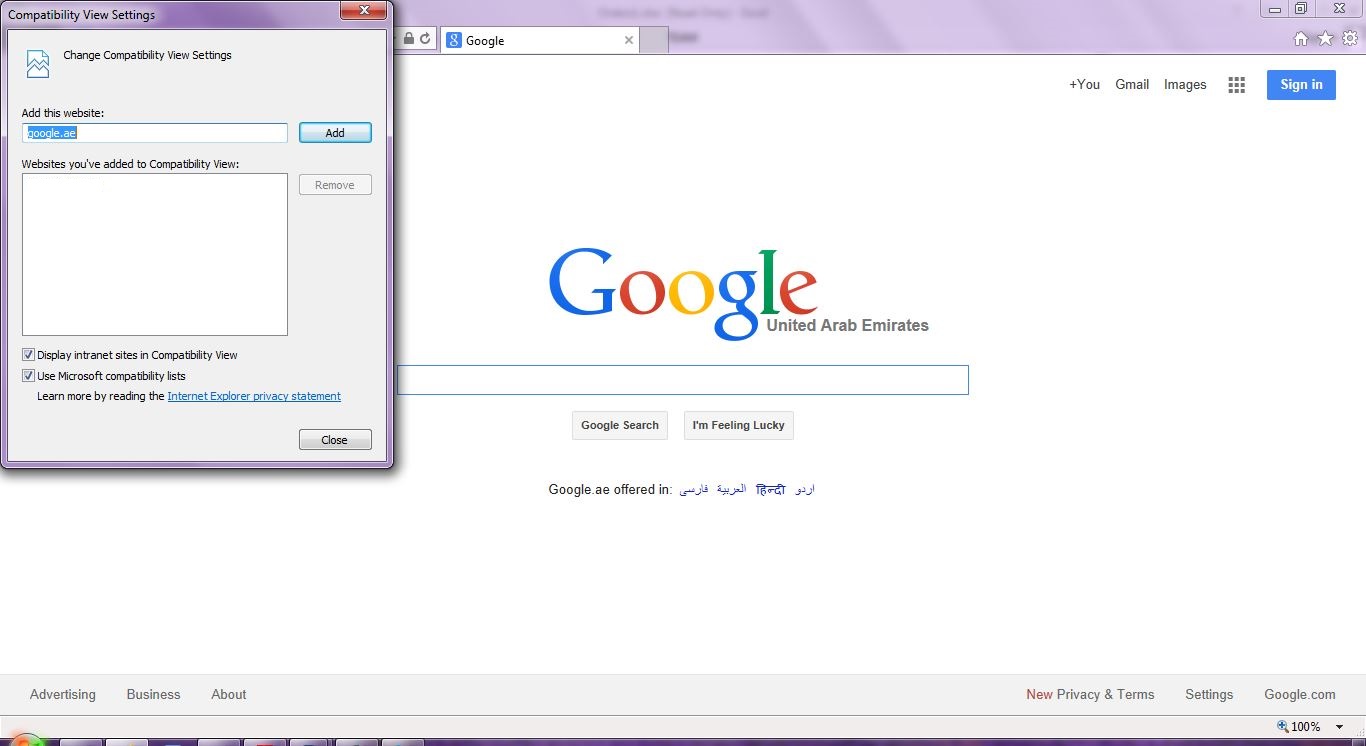Close the Compatibility View Settings title bar X

pos(364,11)
